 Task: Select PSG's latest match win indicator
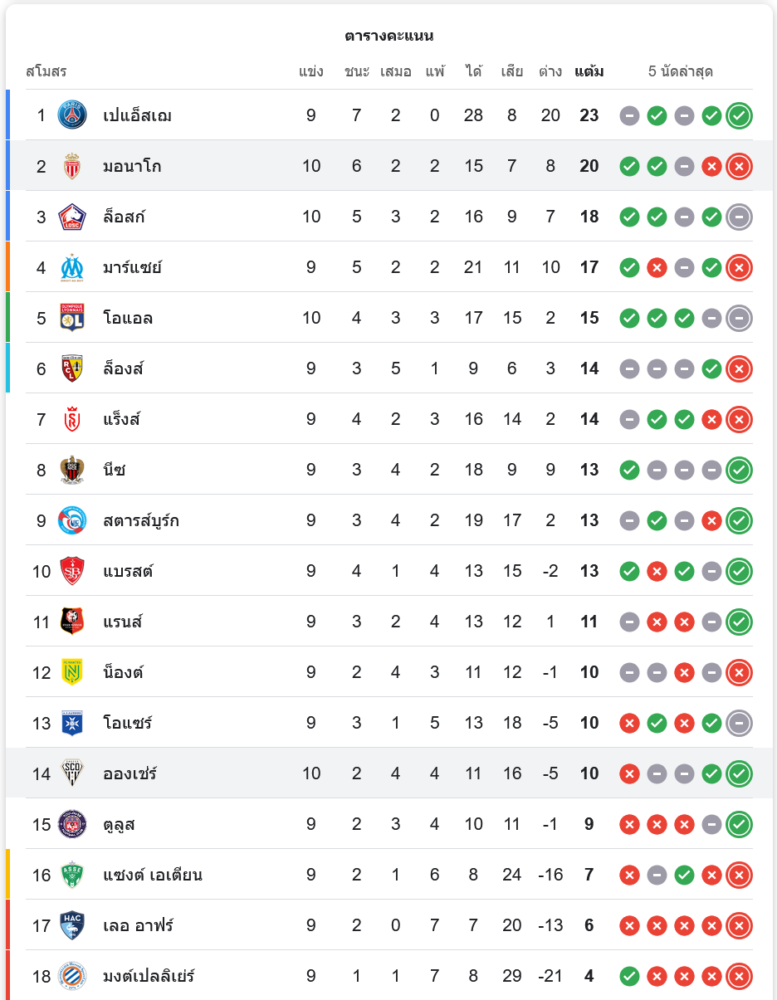pos(739,115)
